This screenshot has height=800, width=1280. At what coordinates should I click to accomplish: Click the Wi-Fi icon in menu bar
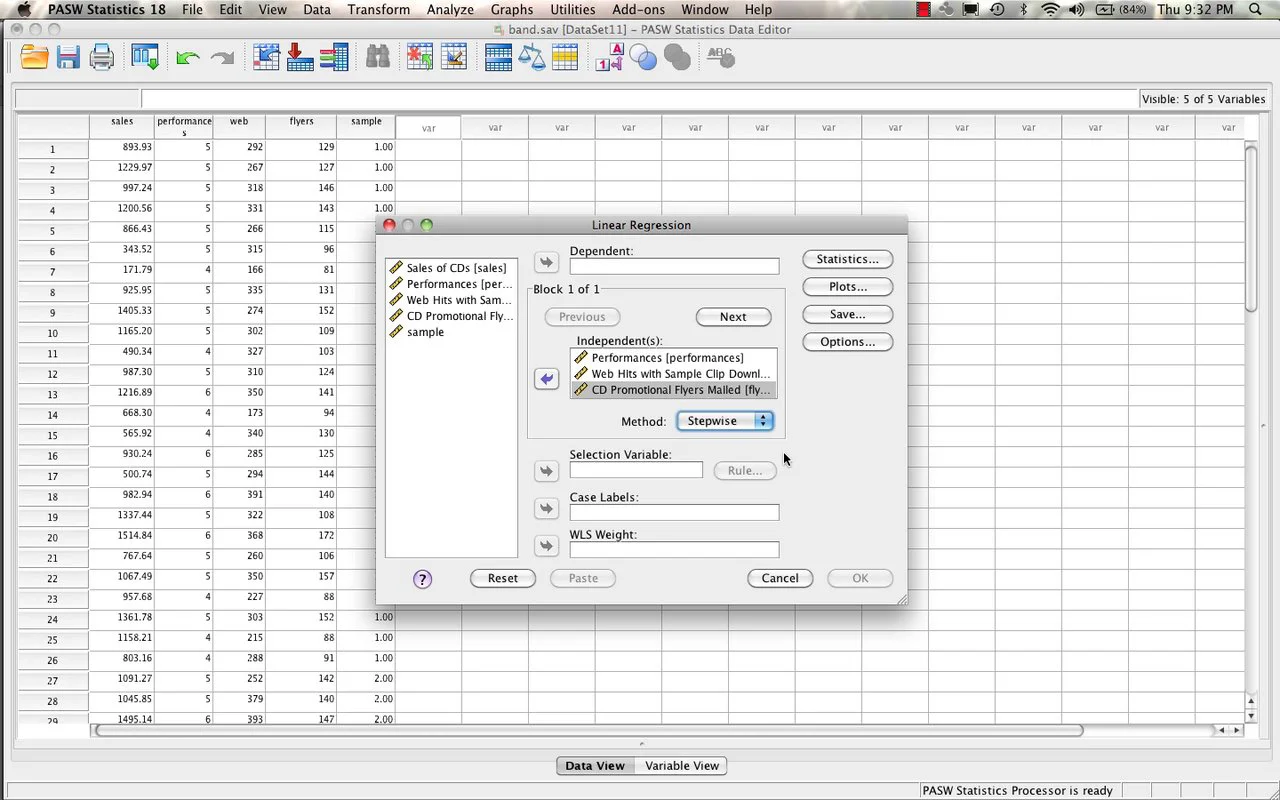coord(1050,9)
